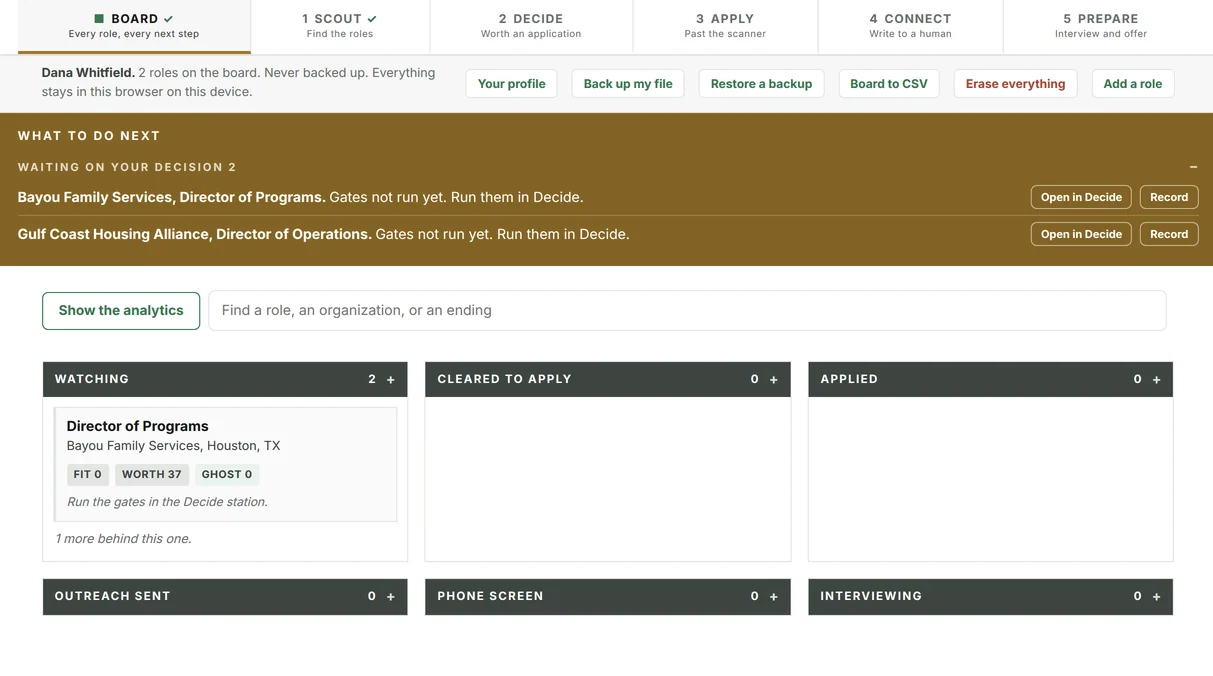The image size is (1213, 676).
Task: Click the WORTH 37 tag
Action: pyautogui.click(x=152, y=475)
